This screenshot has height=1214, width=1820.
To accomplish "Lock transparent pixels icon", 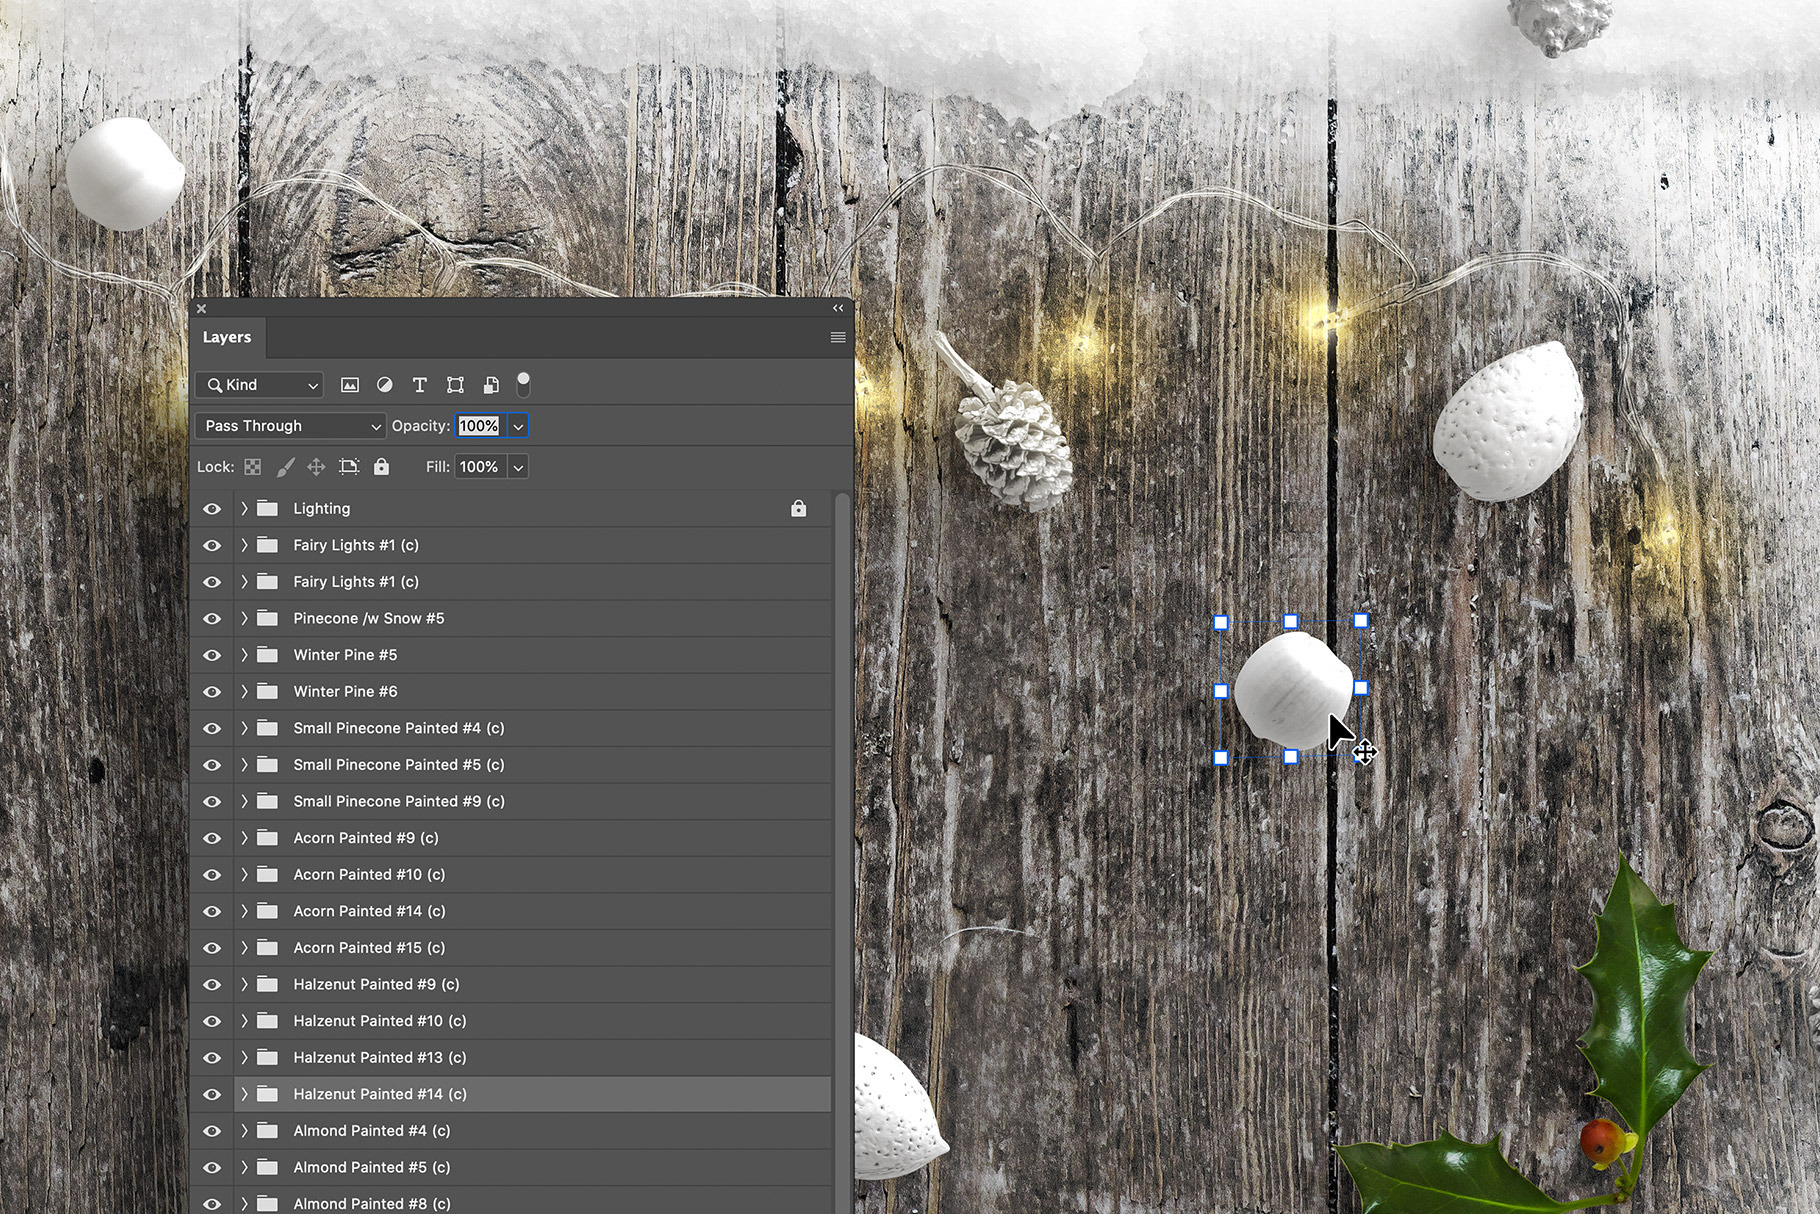I will 253,467.
